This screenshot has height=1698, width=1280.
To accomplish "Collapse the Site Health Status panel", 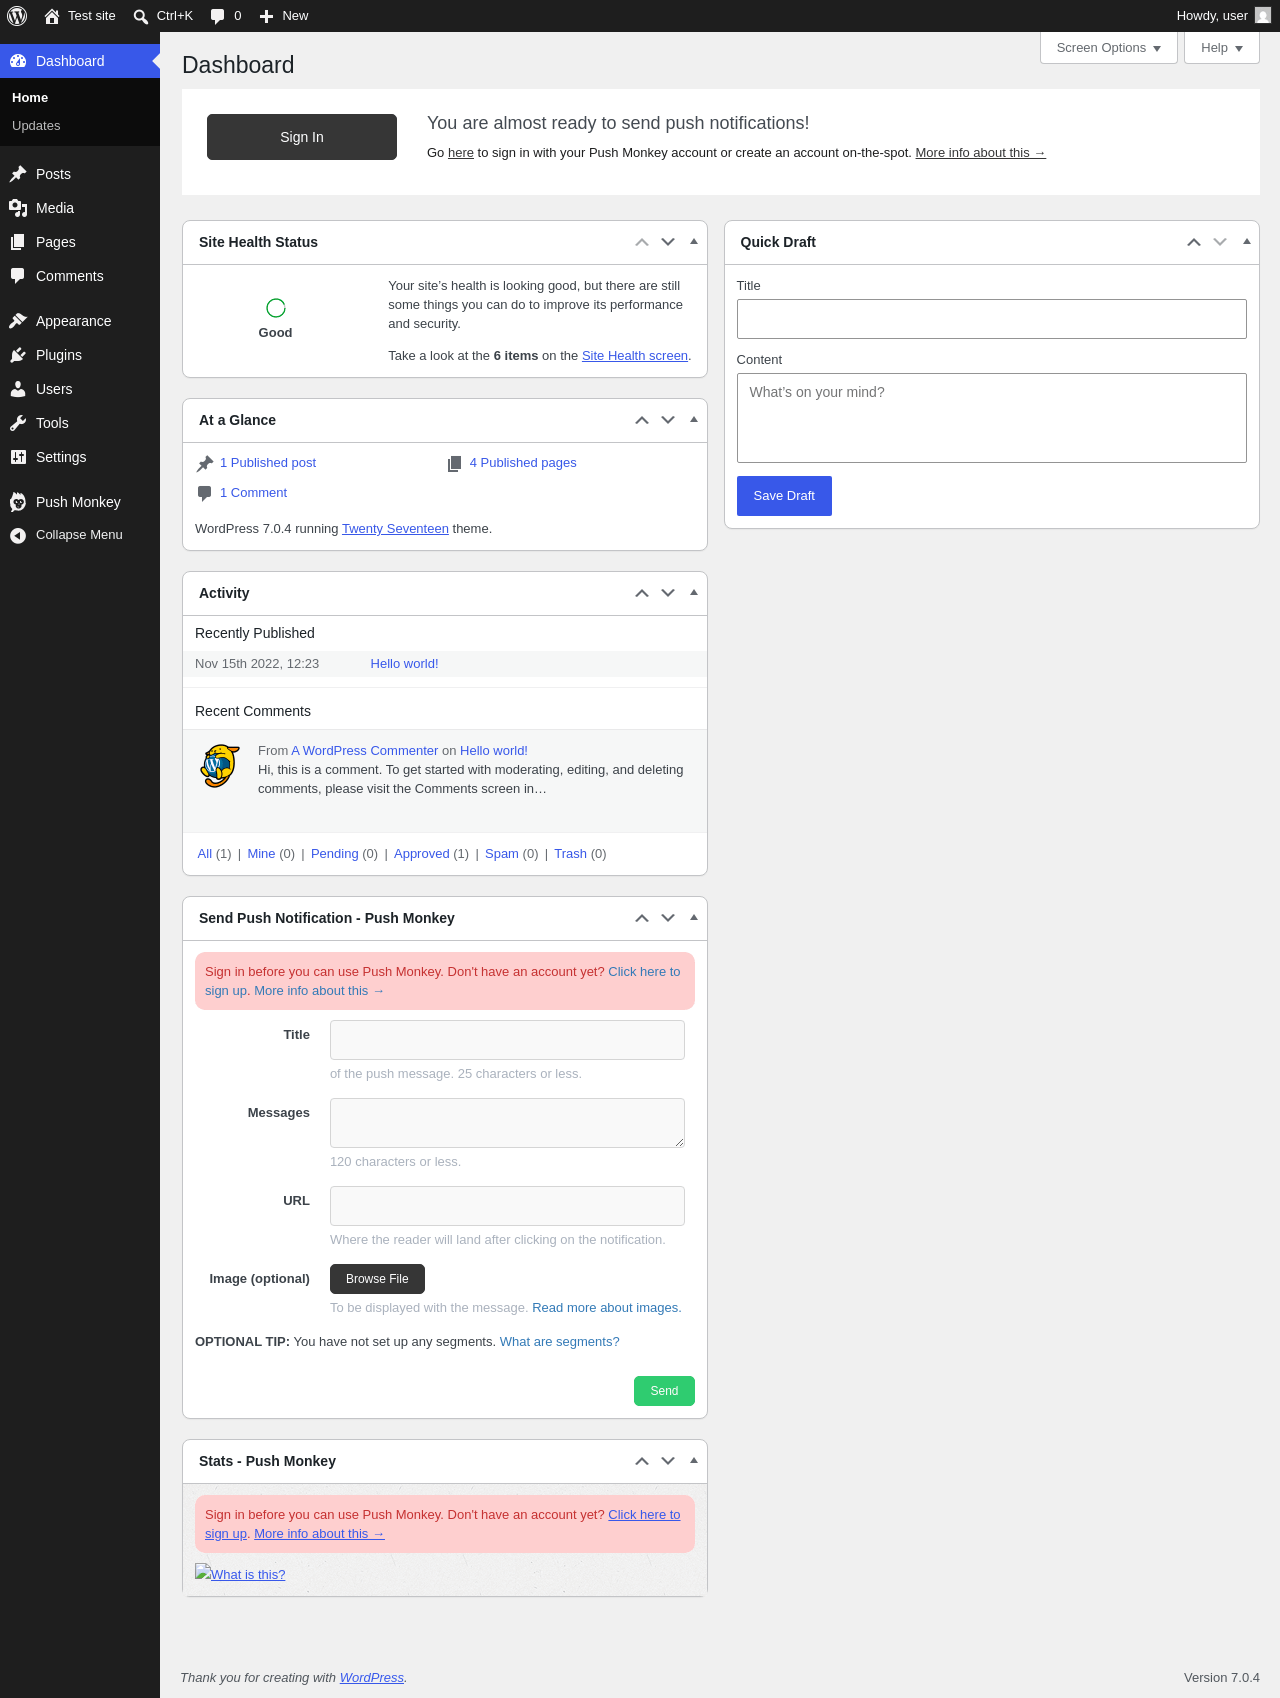I will [694, 242].
